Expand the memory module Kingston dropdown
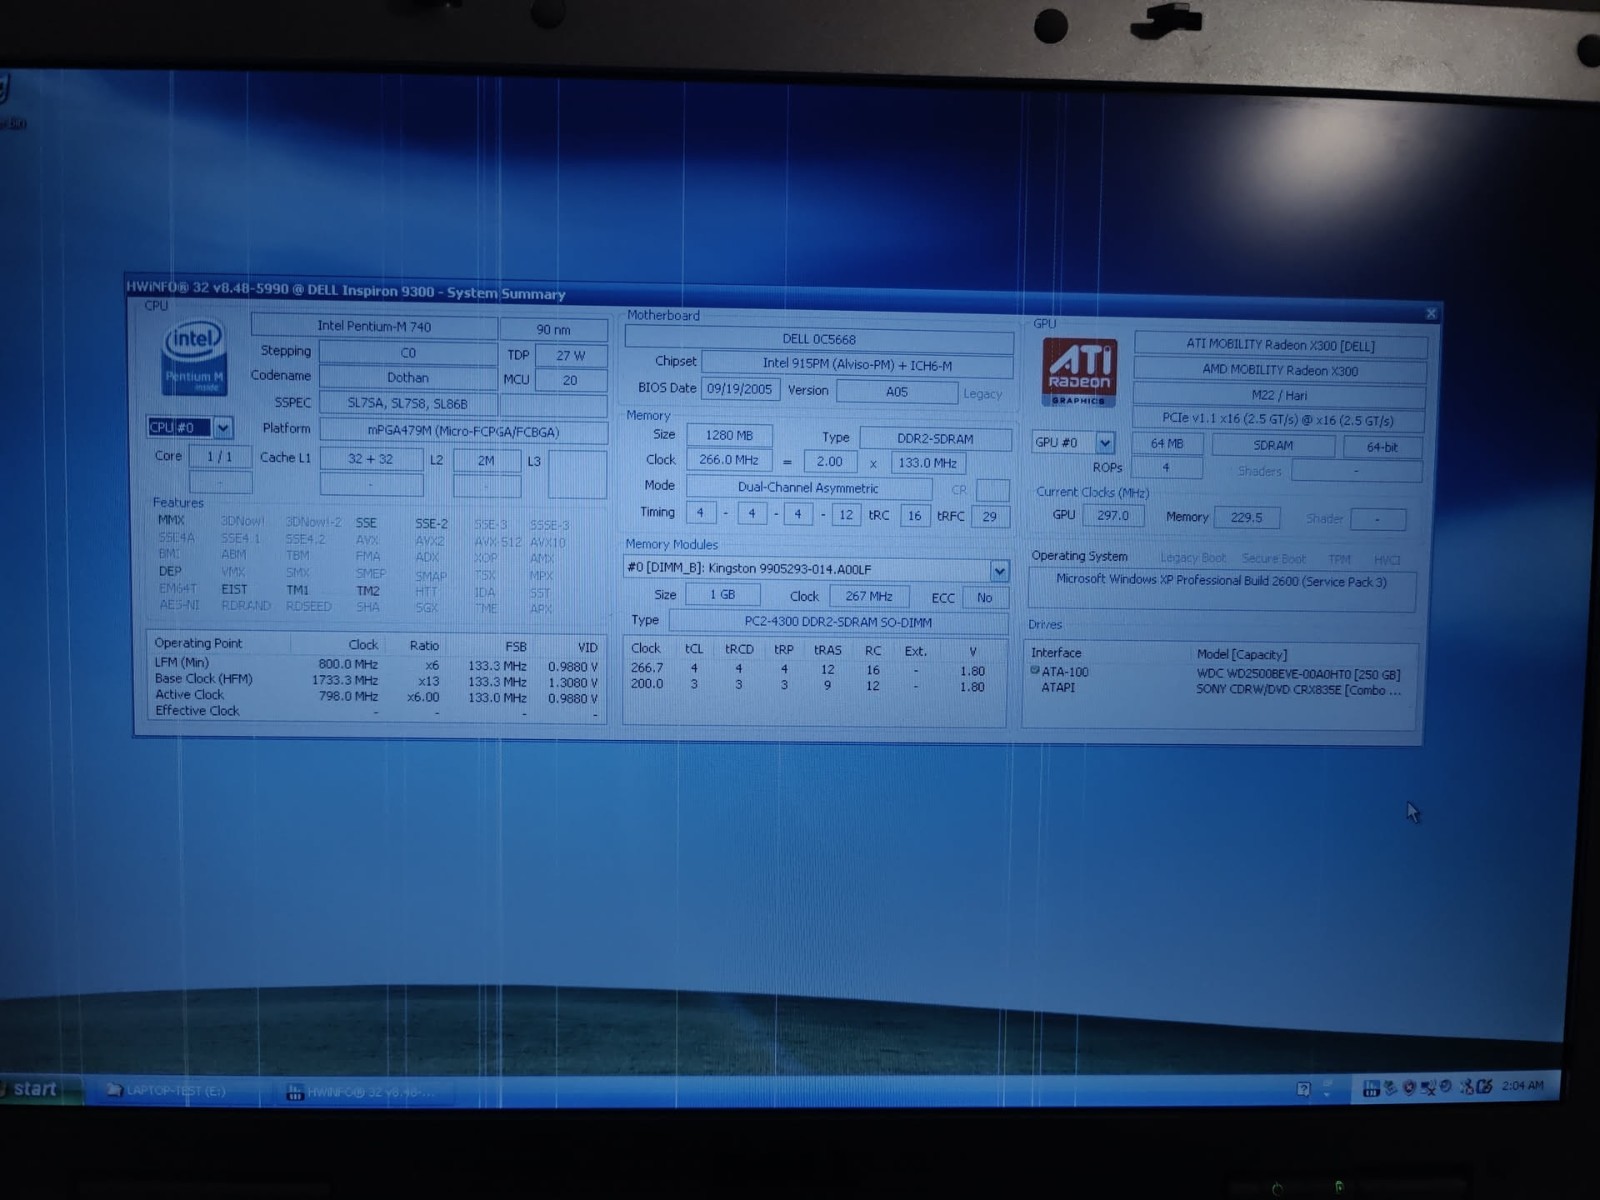Viewport: 1600px width, 1200px height. tap(999, 570)
